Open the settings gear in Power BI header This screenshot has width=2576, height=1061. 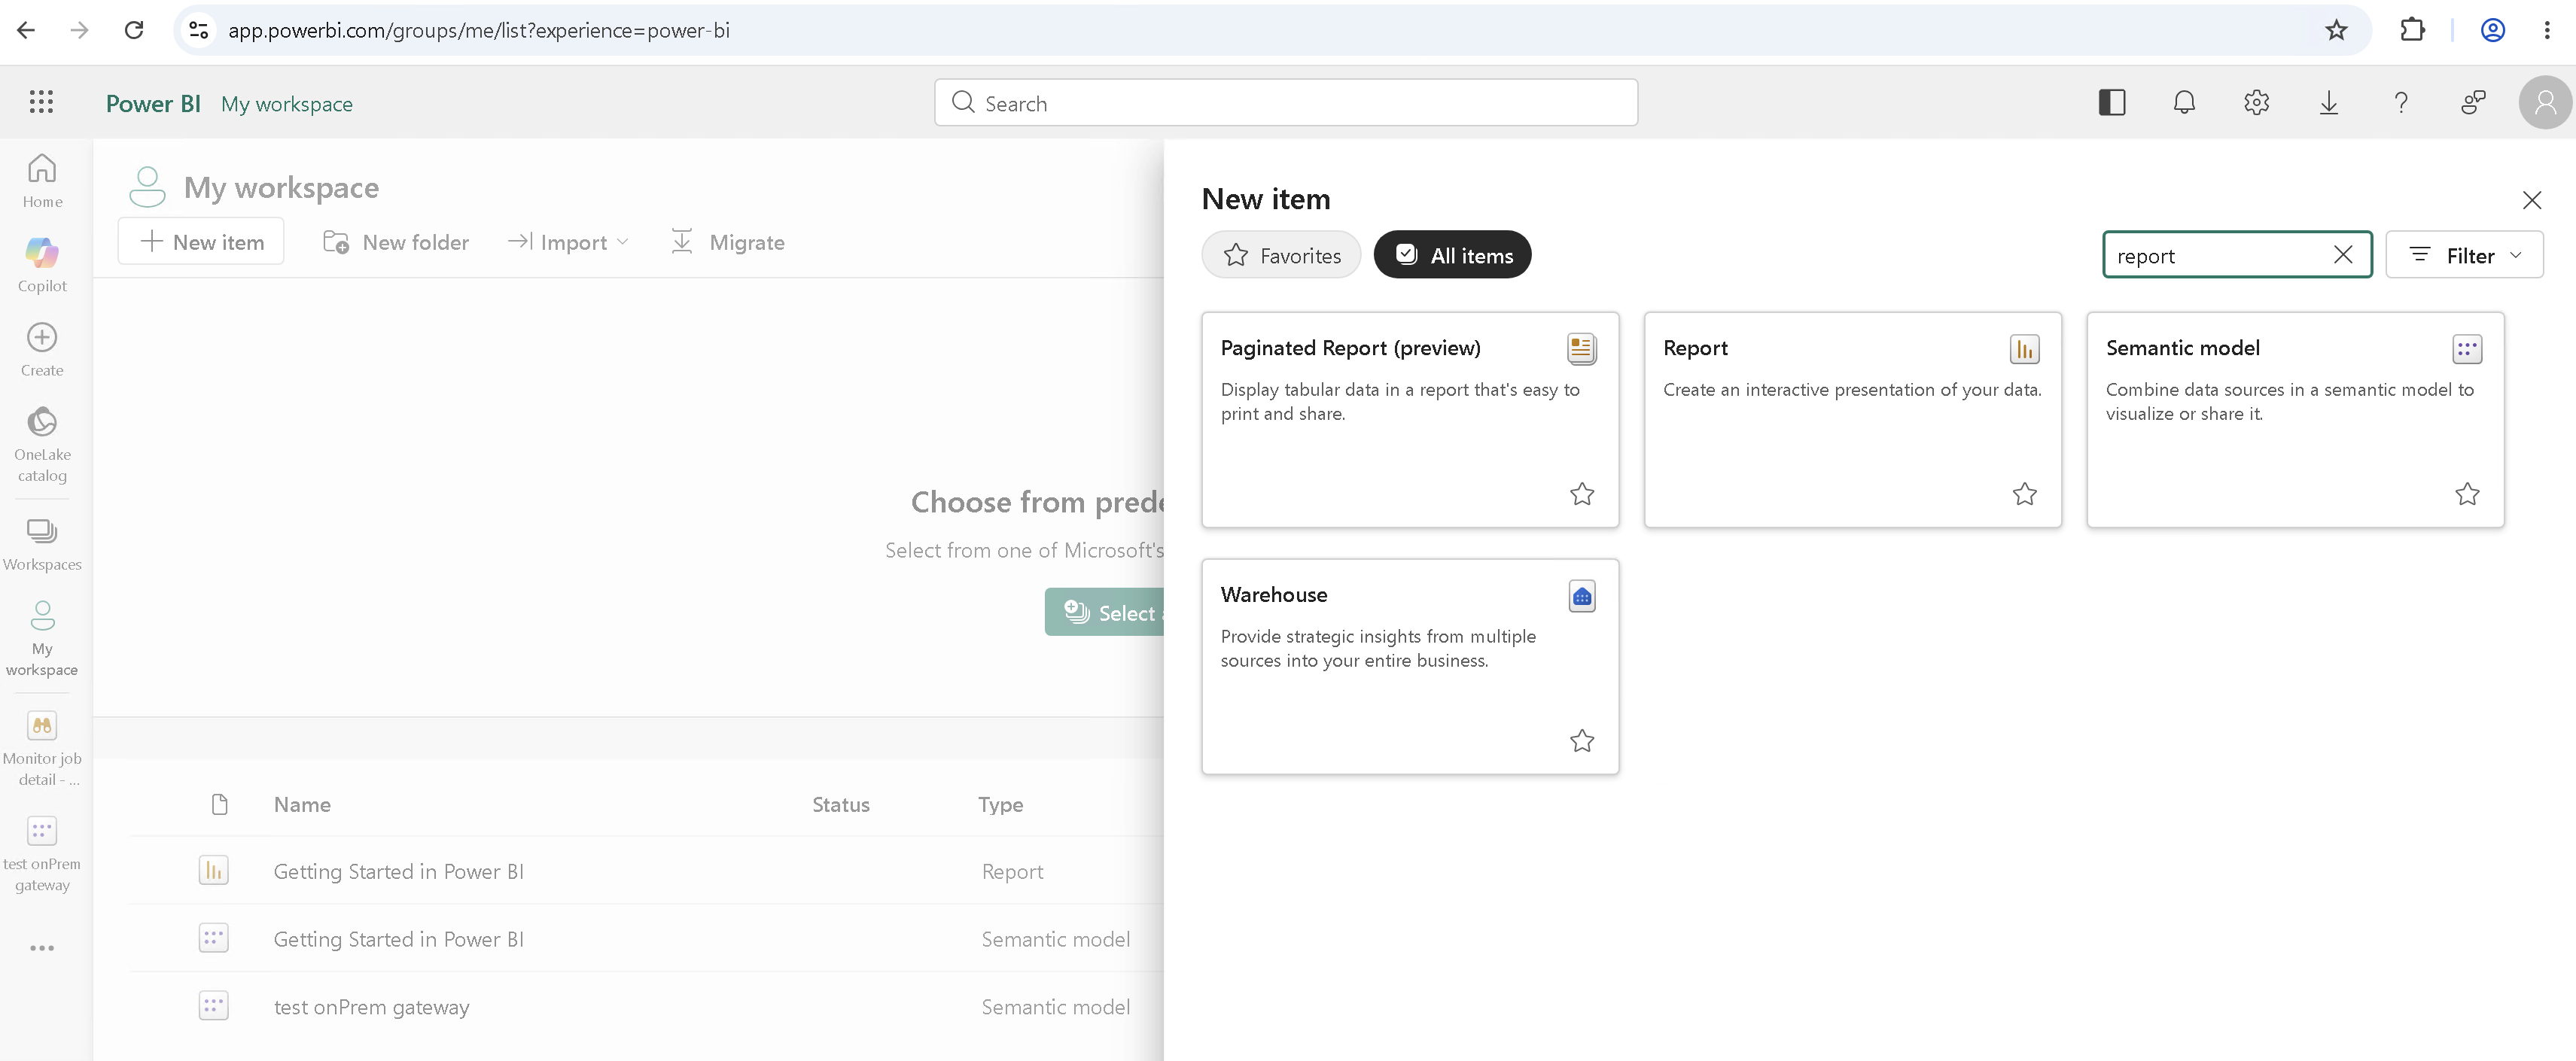(x=2256, y=102)
